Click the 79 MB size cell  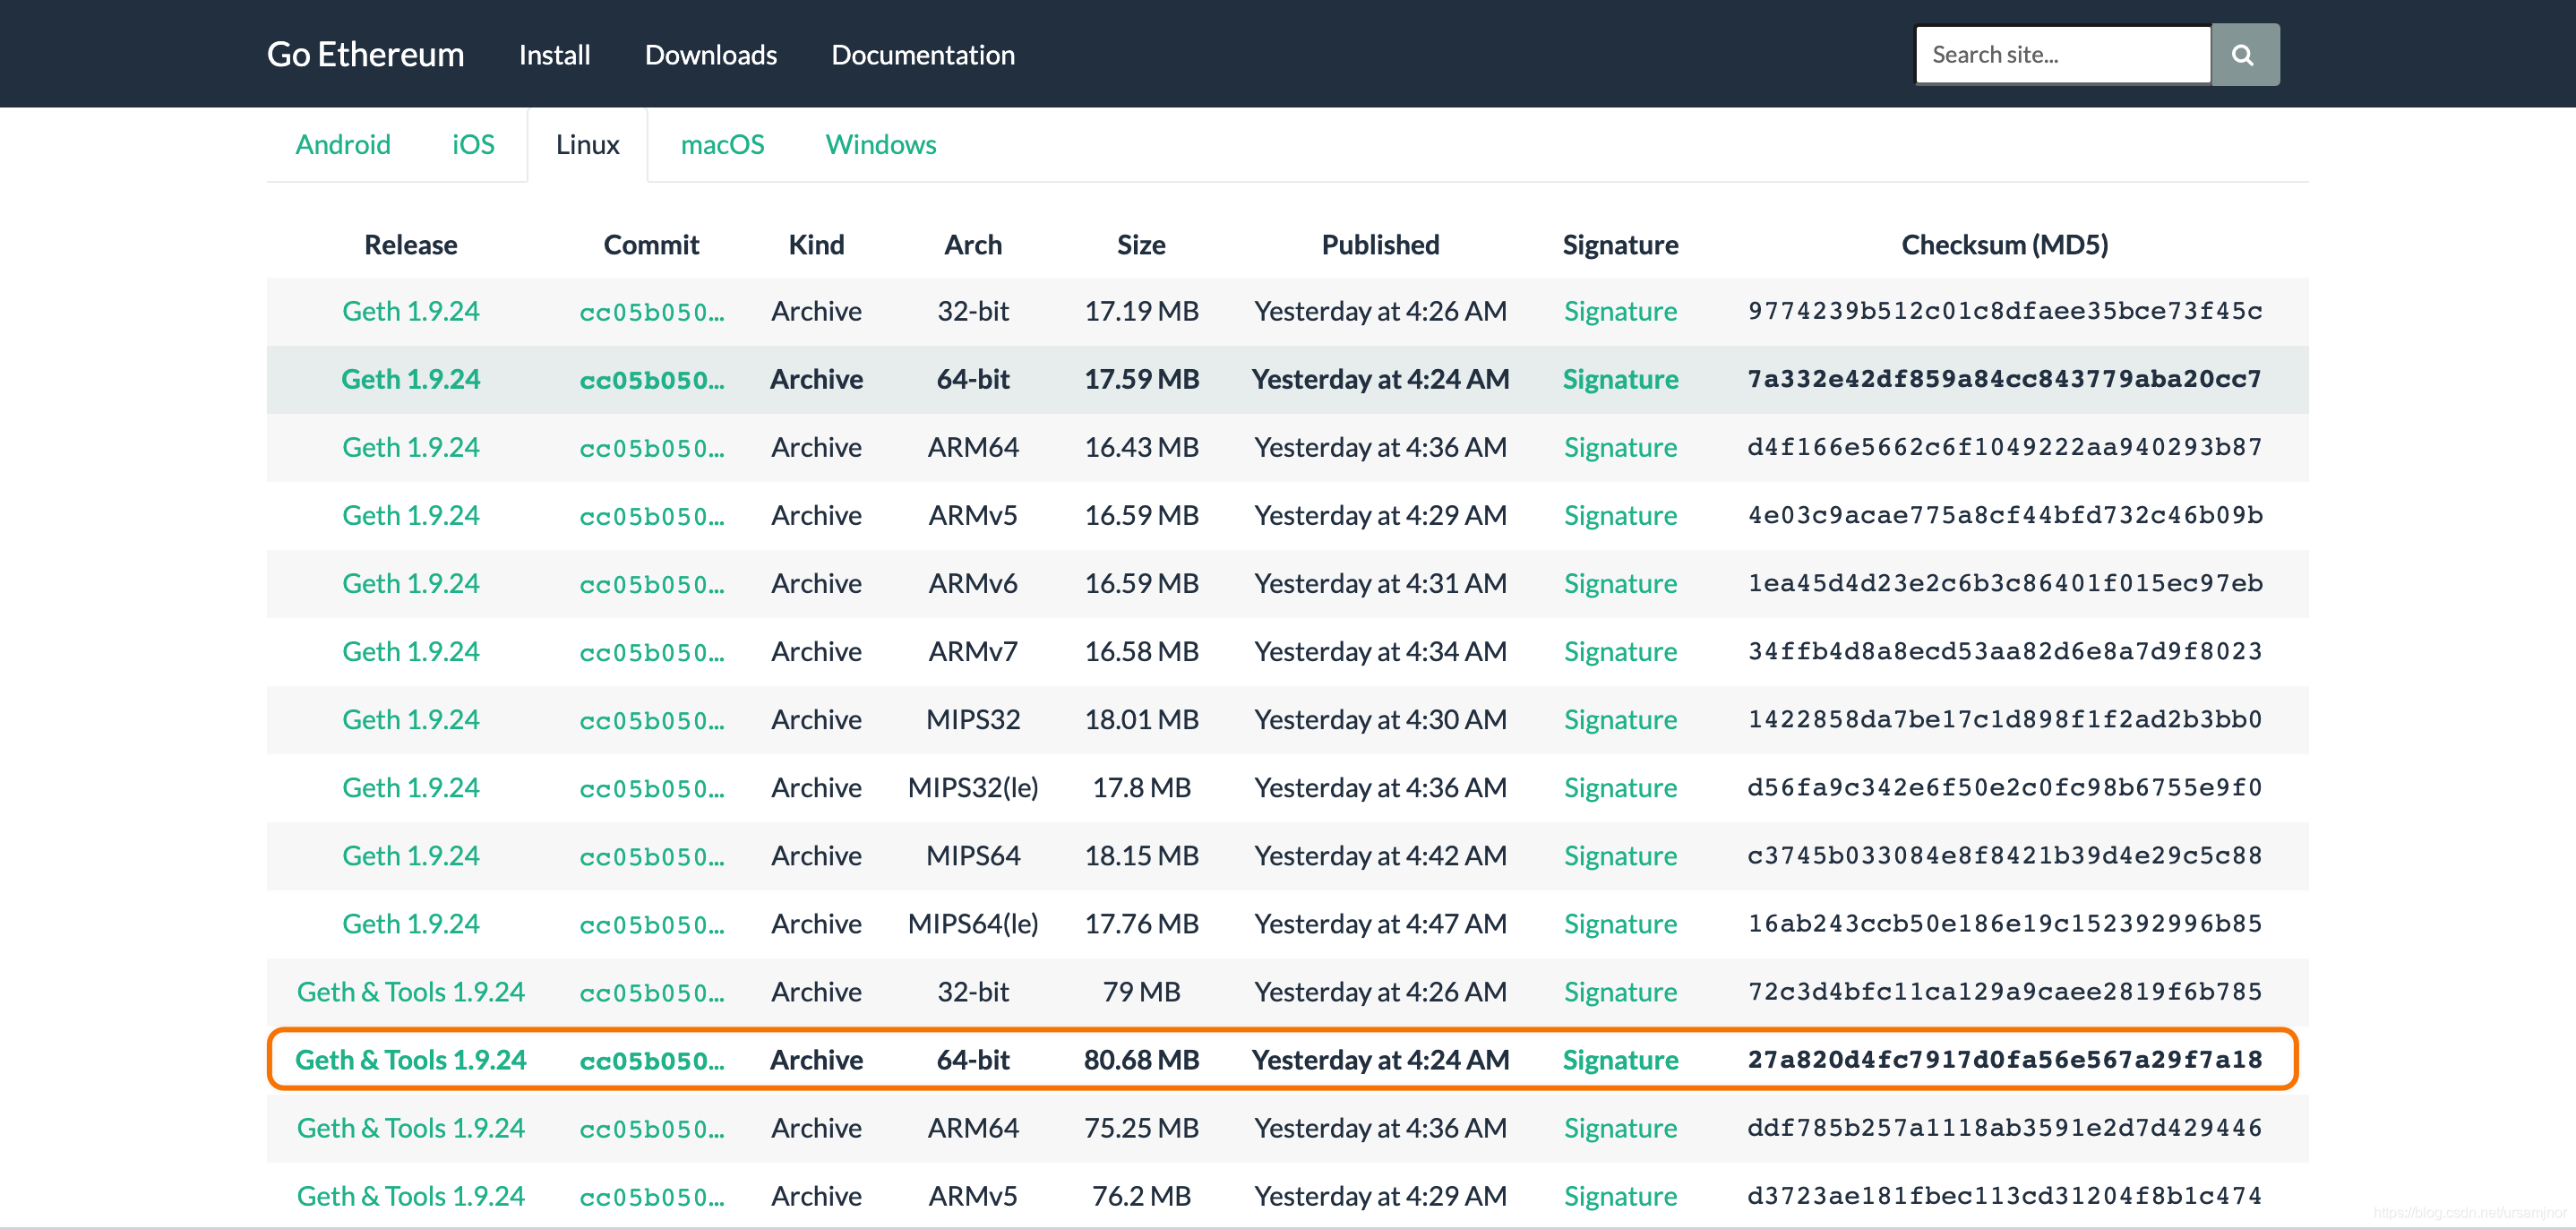click(x=1141, y=991)
